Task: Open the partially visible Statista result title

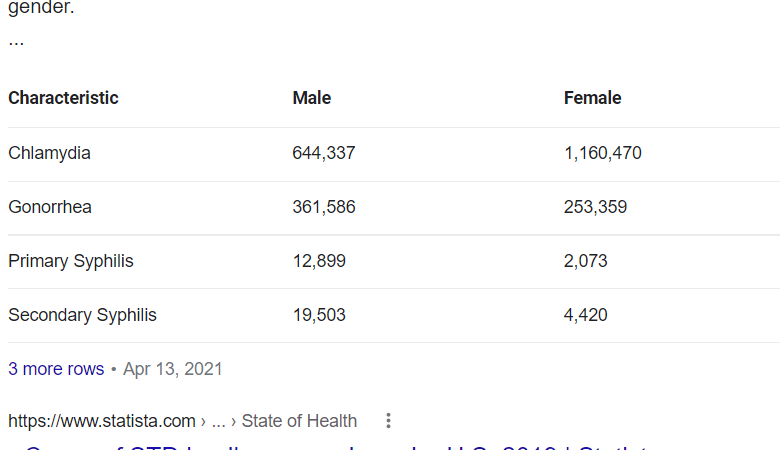Action: click(x=338, y=447)
